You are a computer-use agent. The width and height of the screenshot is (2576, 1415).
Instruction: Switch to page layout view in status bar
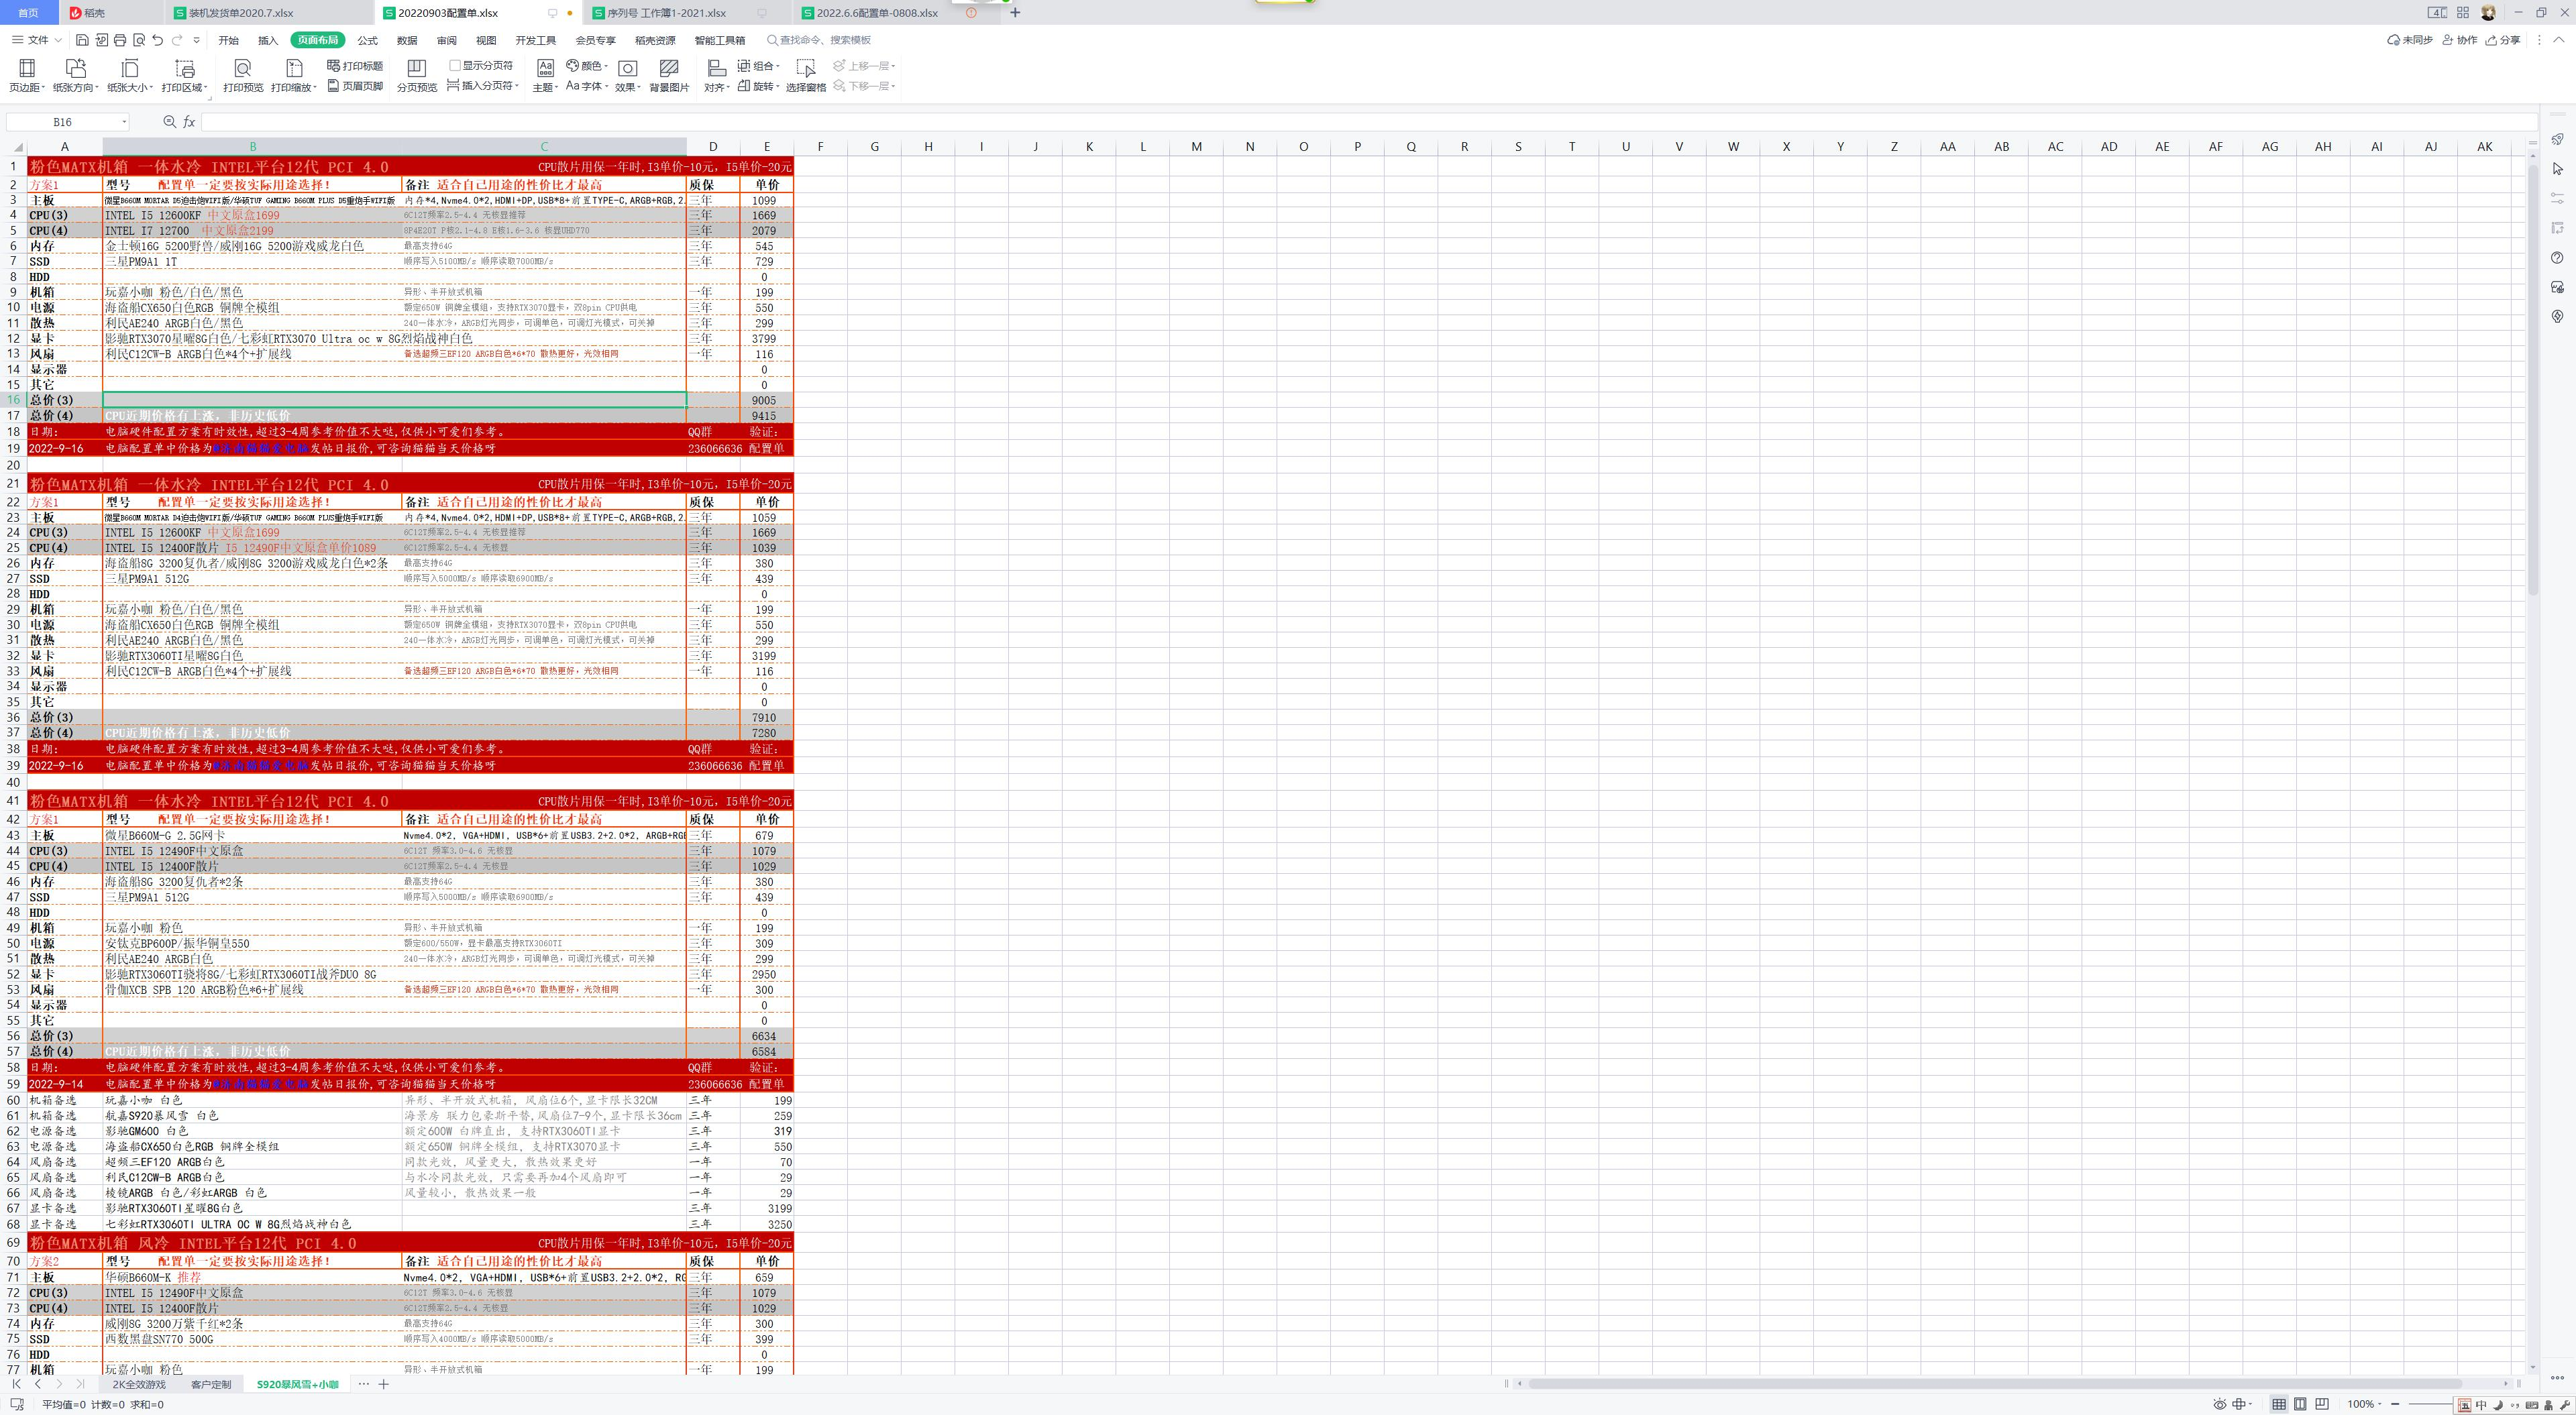(x=2300, y=1404)
